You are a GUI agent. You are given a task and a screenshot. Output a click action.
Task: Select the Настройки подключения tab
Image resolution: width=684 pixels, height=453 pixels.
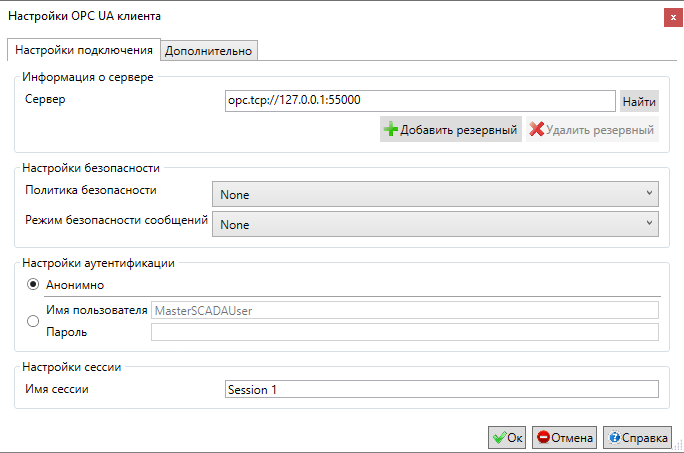(84, 50)
